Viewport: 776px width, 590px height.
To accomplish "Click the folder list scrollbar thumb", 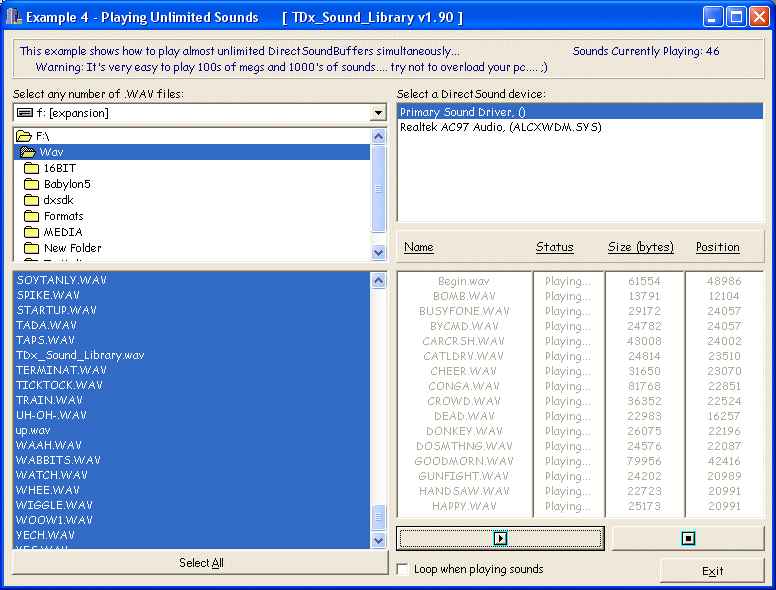I will click(x=379, y=189).
